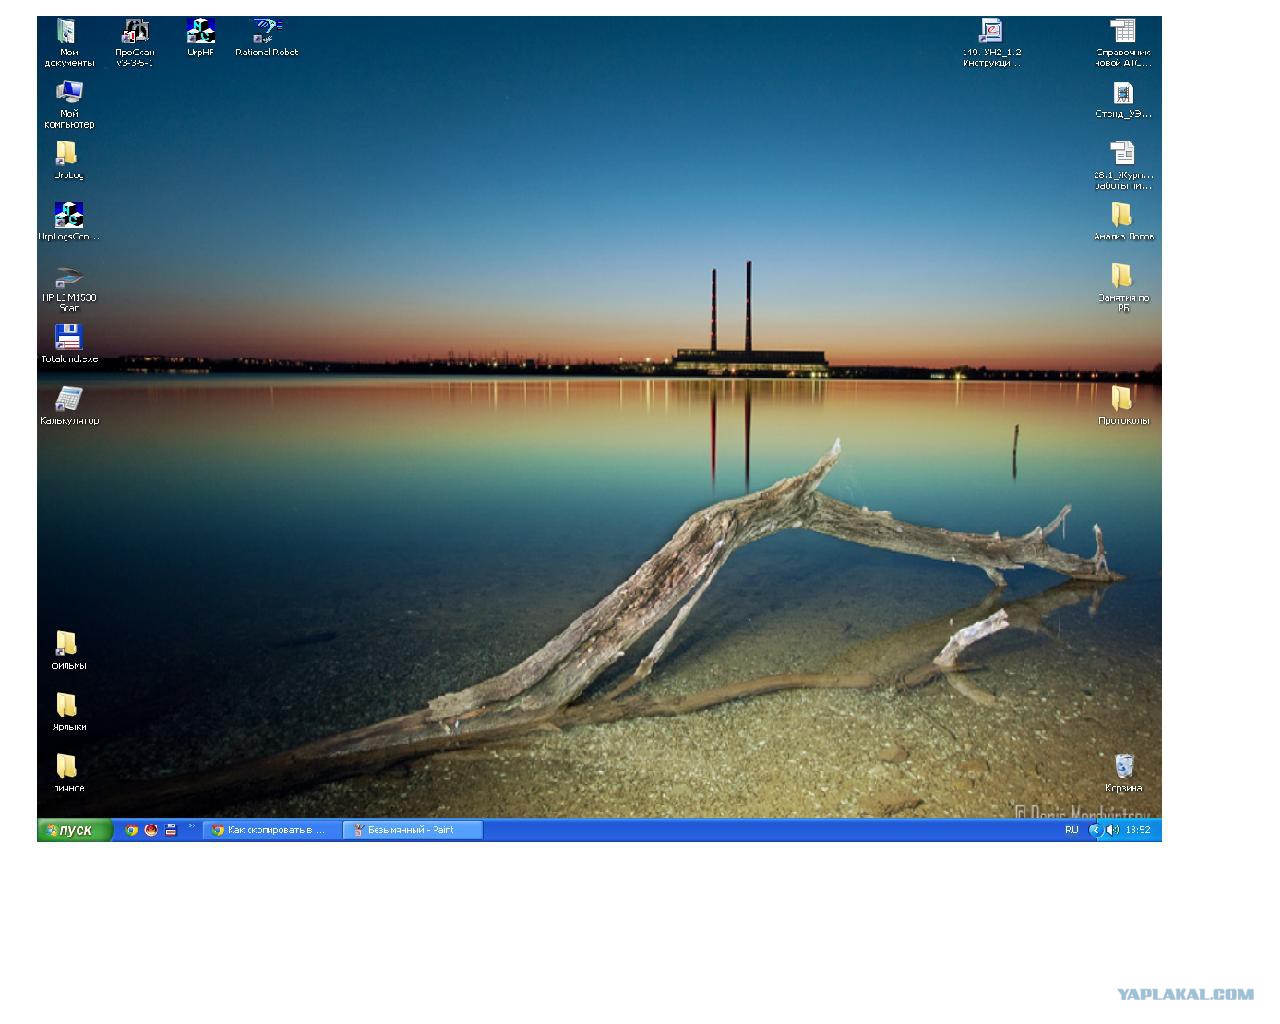Open the Протоколы folder

1123,405
